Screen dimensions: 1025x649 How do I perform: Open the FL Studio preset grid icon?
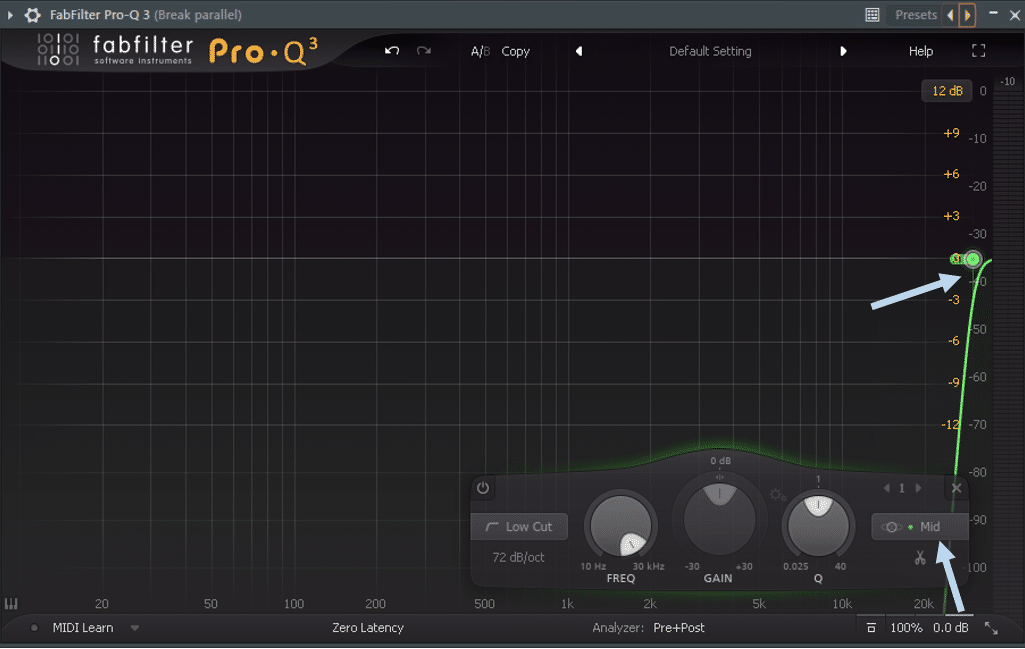click(872, 14)
